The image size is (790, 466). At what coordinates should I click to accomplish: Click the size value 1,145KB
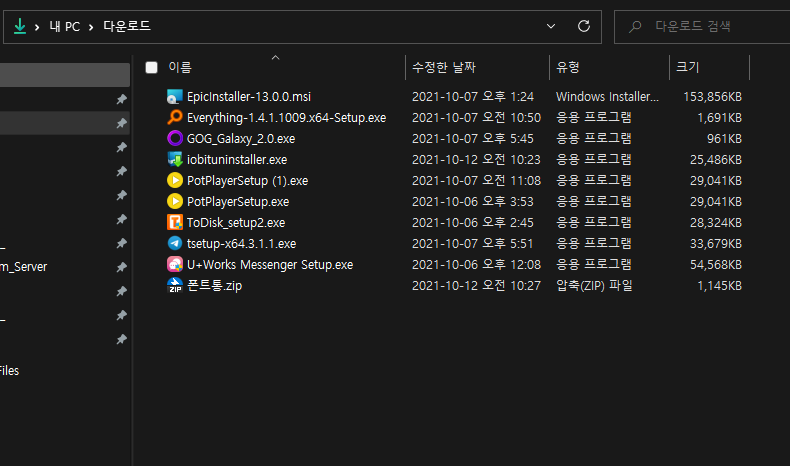(x=719, y=286)
